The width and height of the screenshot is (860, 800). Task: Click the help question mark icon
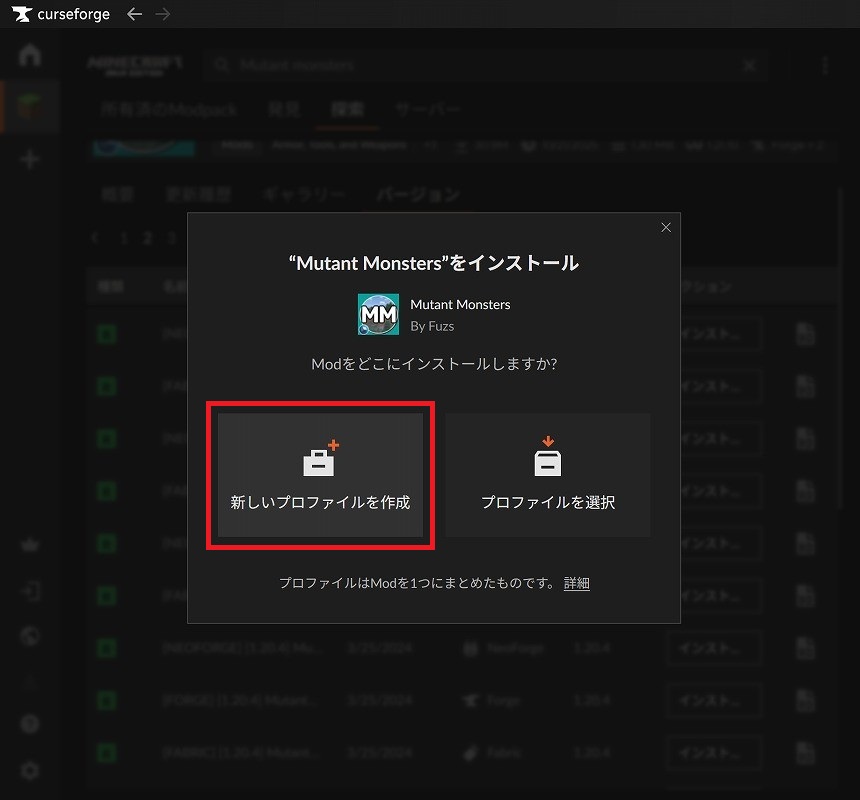coord(30,723)
